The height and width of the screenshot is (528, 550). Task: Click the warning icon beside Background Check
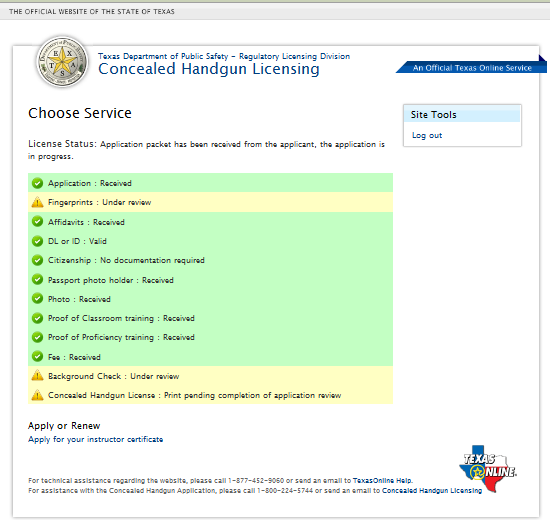pos(37,376)
